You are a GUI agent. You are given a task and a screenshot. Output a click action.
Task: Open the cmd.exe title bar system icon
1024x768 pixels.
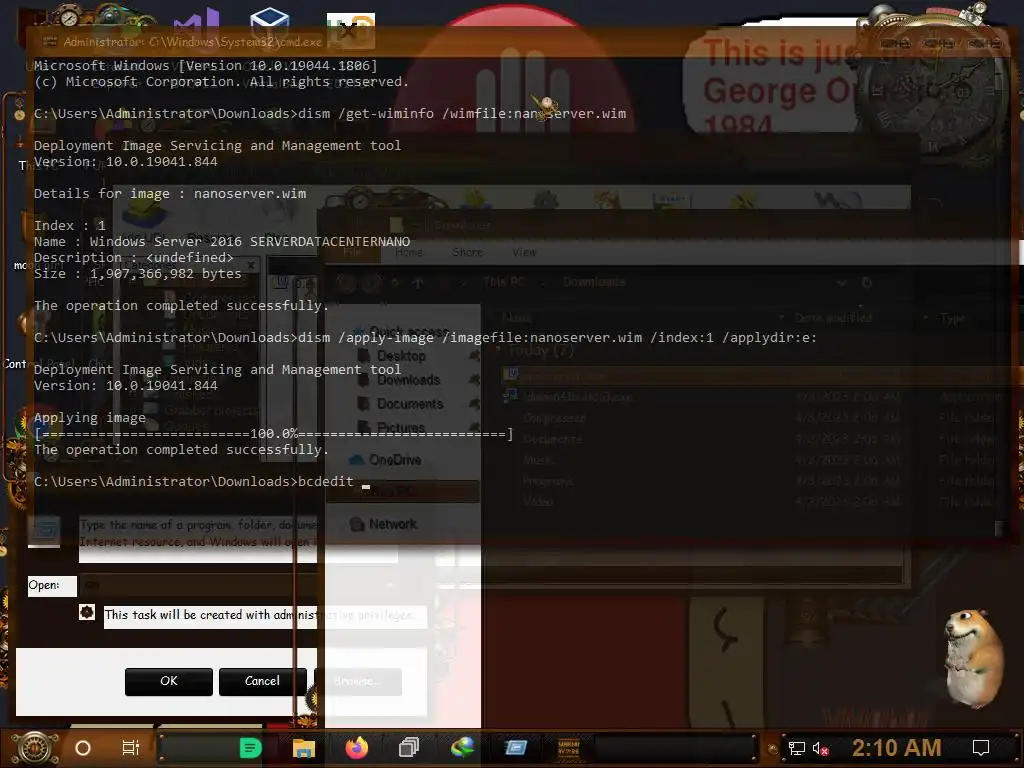50,41
